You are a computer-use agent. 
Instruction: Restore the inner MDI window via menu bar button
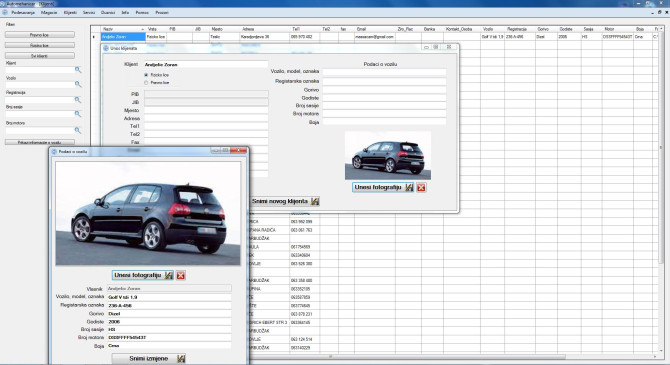660,12
